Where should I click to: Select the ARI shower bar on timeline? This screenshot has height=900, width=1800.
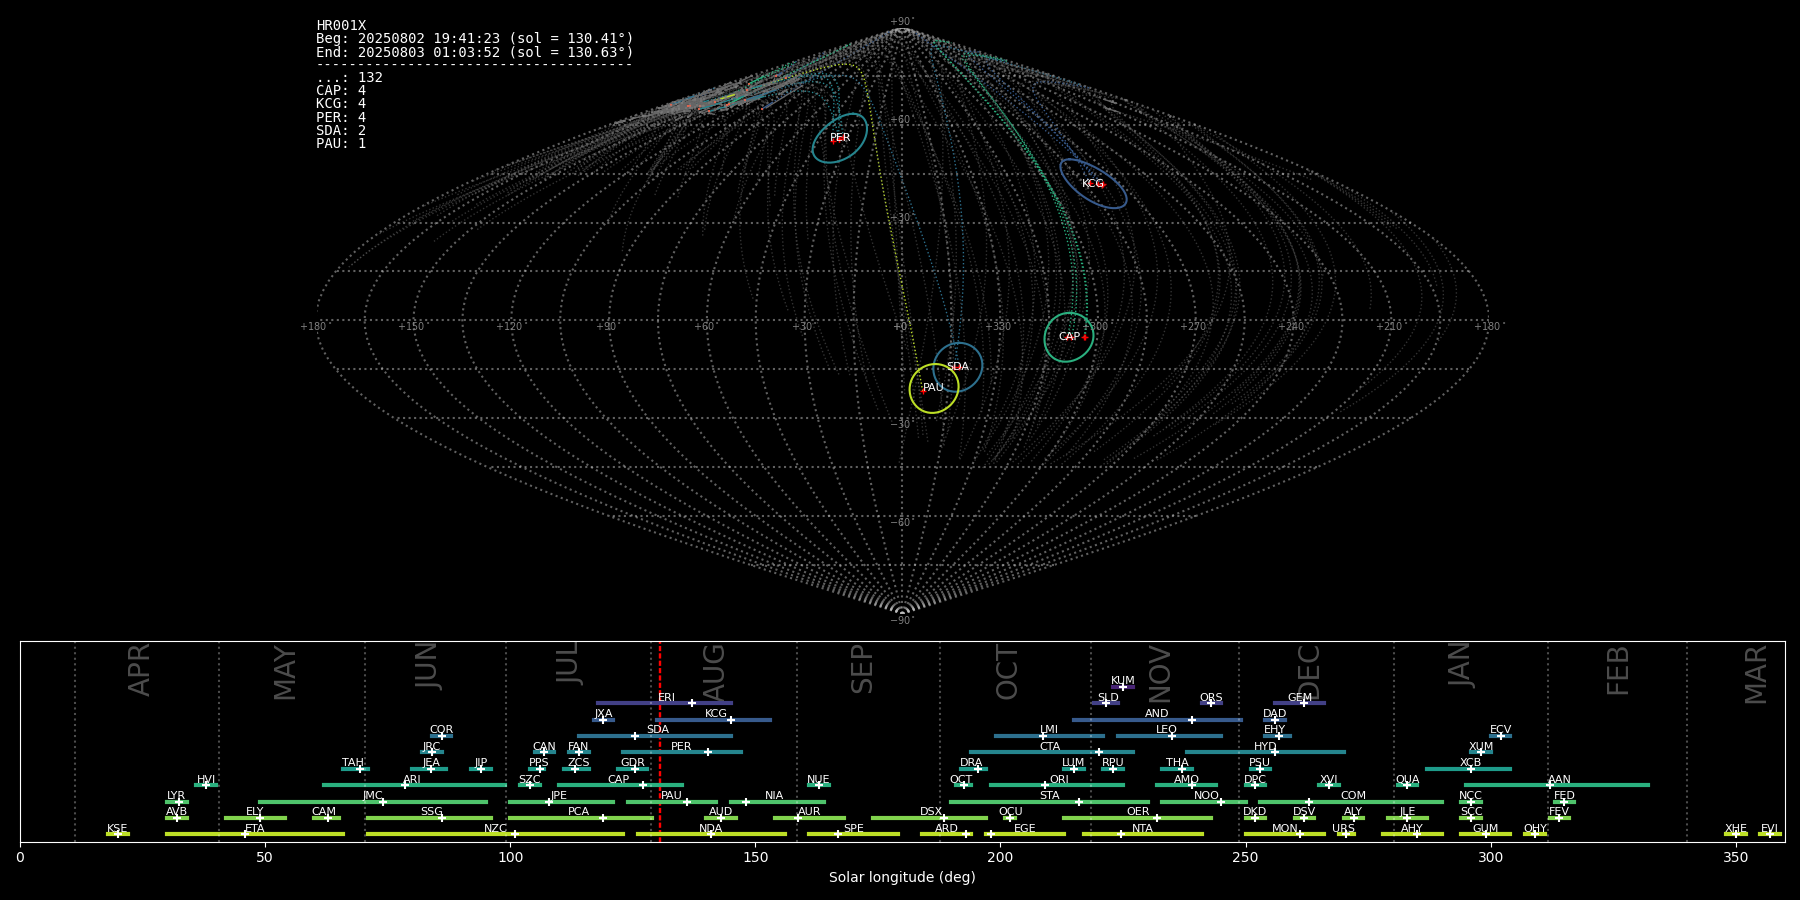click(414, 785)
